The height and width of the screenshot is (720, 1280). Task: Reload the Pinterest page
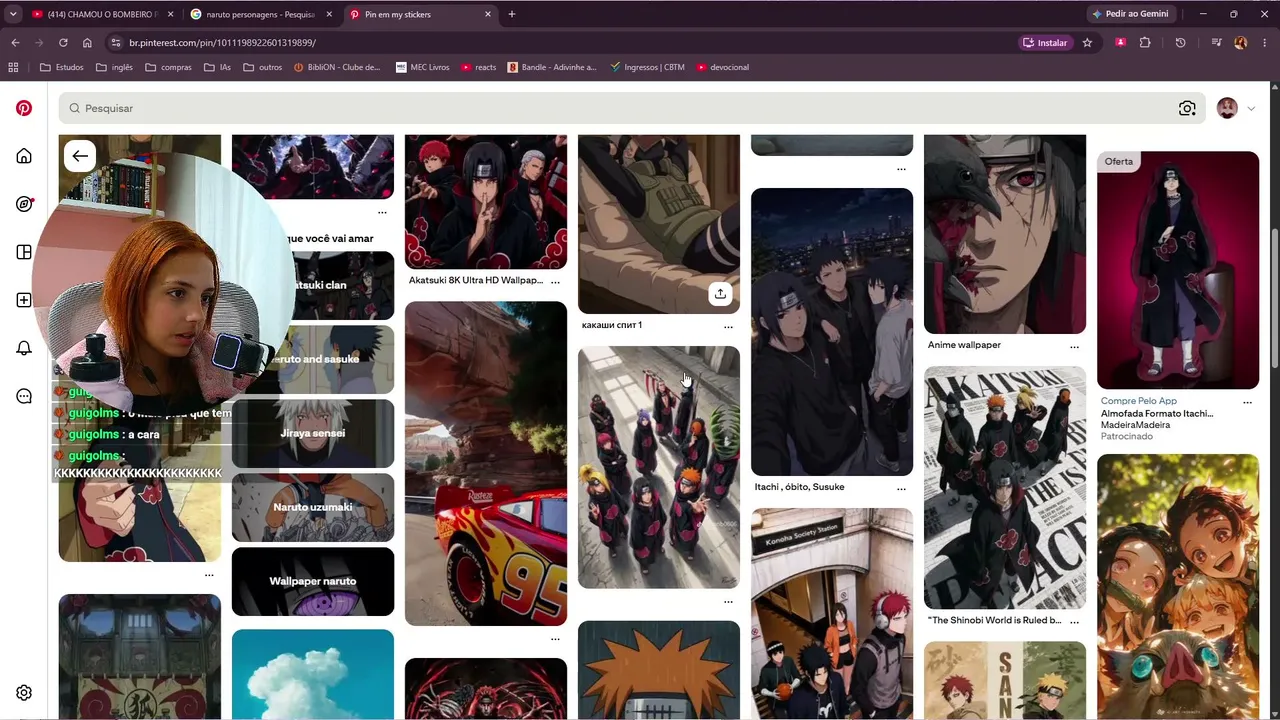pyautogui.click(x=63, y=43)
